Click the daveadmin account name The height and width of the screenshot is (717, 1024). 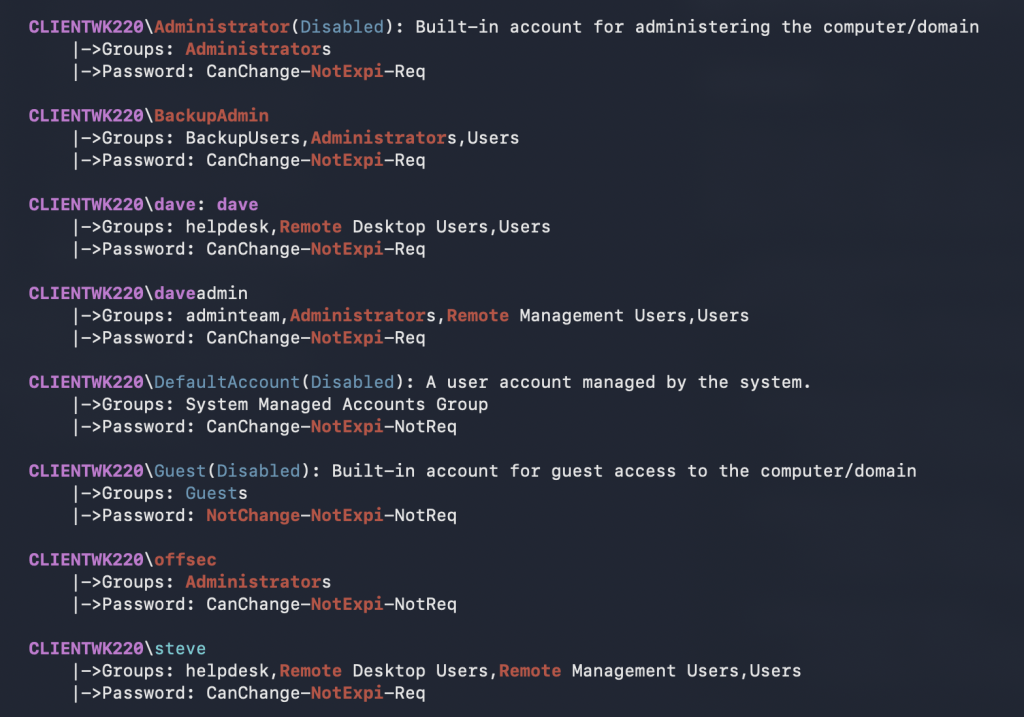click(201, 293)
